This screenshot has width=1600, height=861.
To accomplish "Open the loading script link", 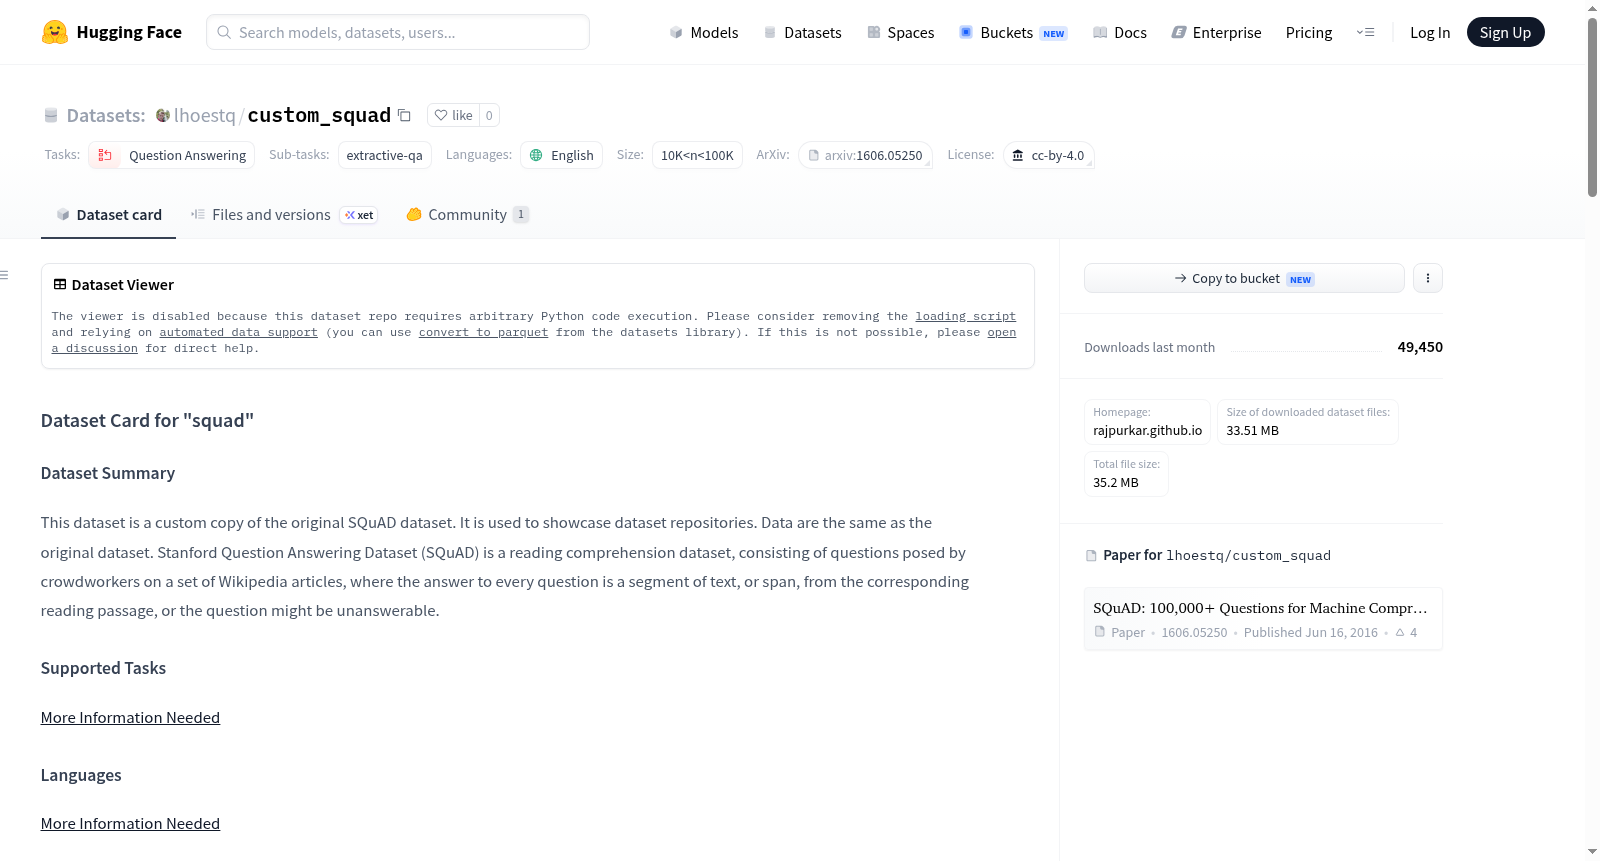I will [965, 316].
